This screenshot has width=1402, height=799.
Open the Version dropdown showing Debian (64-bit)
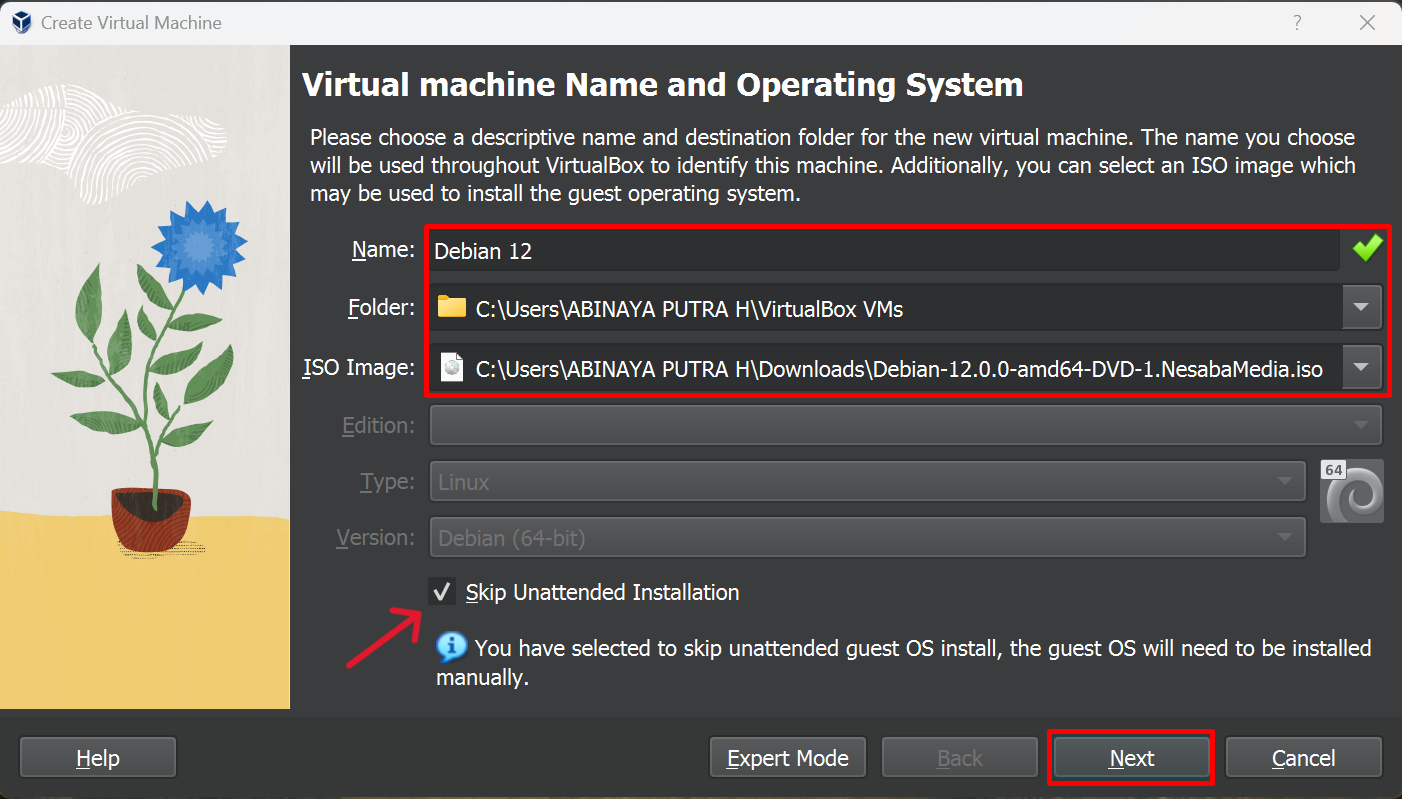pyautogui.click(x=868, y=537)
